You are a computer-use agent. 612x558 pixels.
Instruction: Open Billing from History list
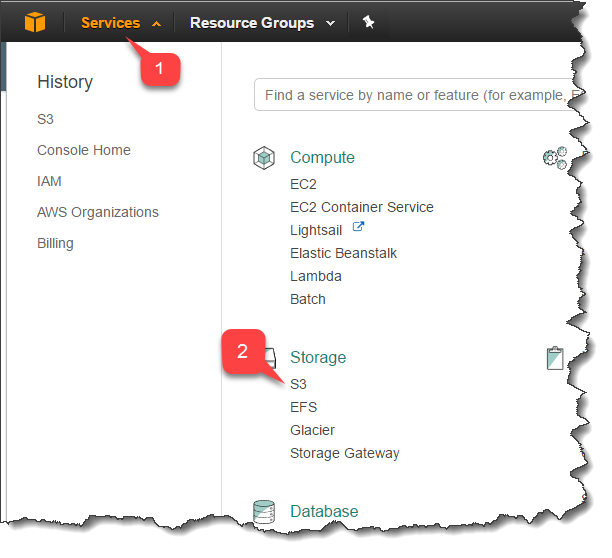[55, 243]
